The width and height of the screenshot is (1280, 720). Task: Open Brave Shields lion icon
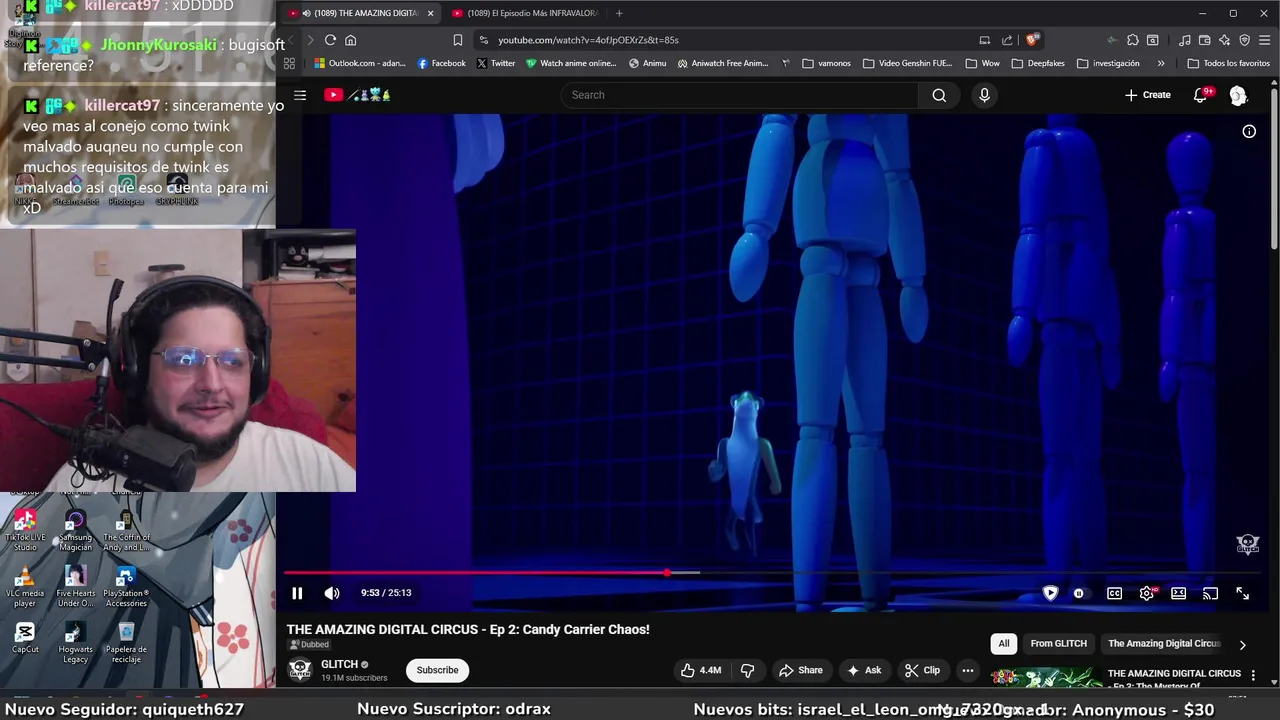click(x=1032, y=40)
